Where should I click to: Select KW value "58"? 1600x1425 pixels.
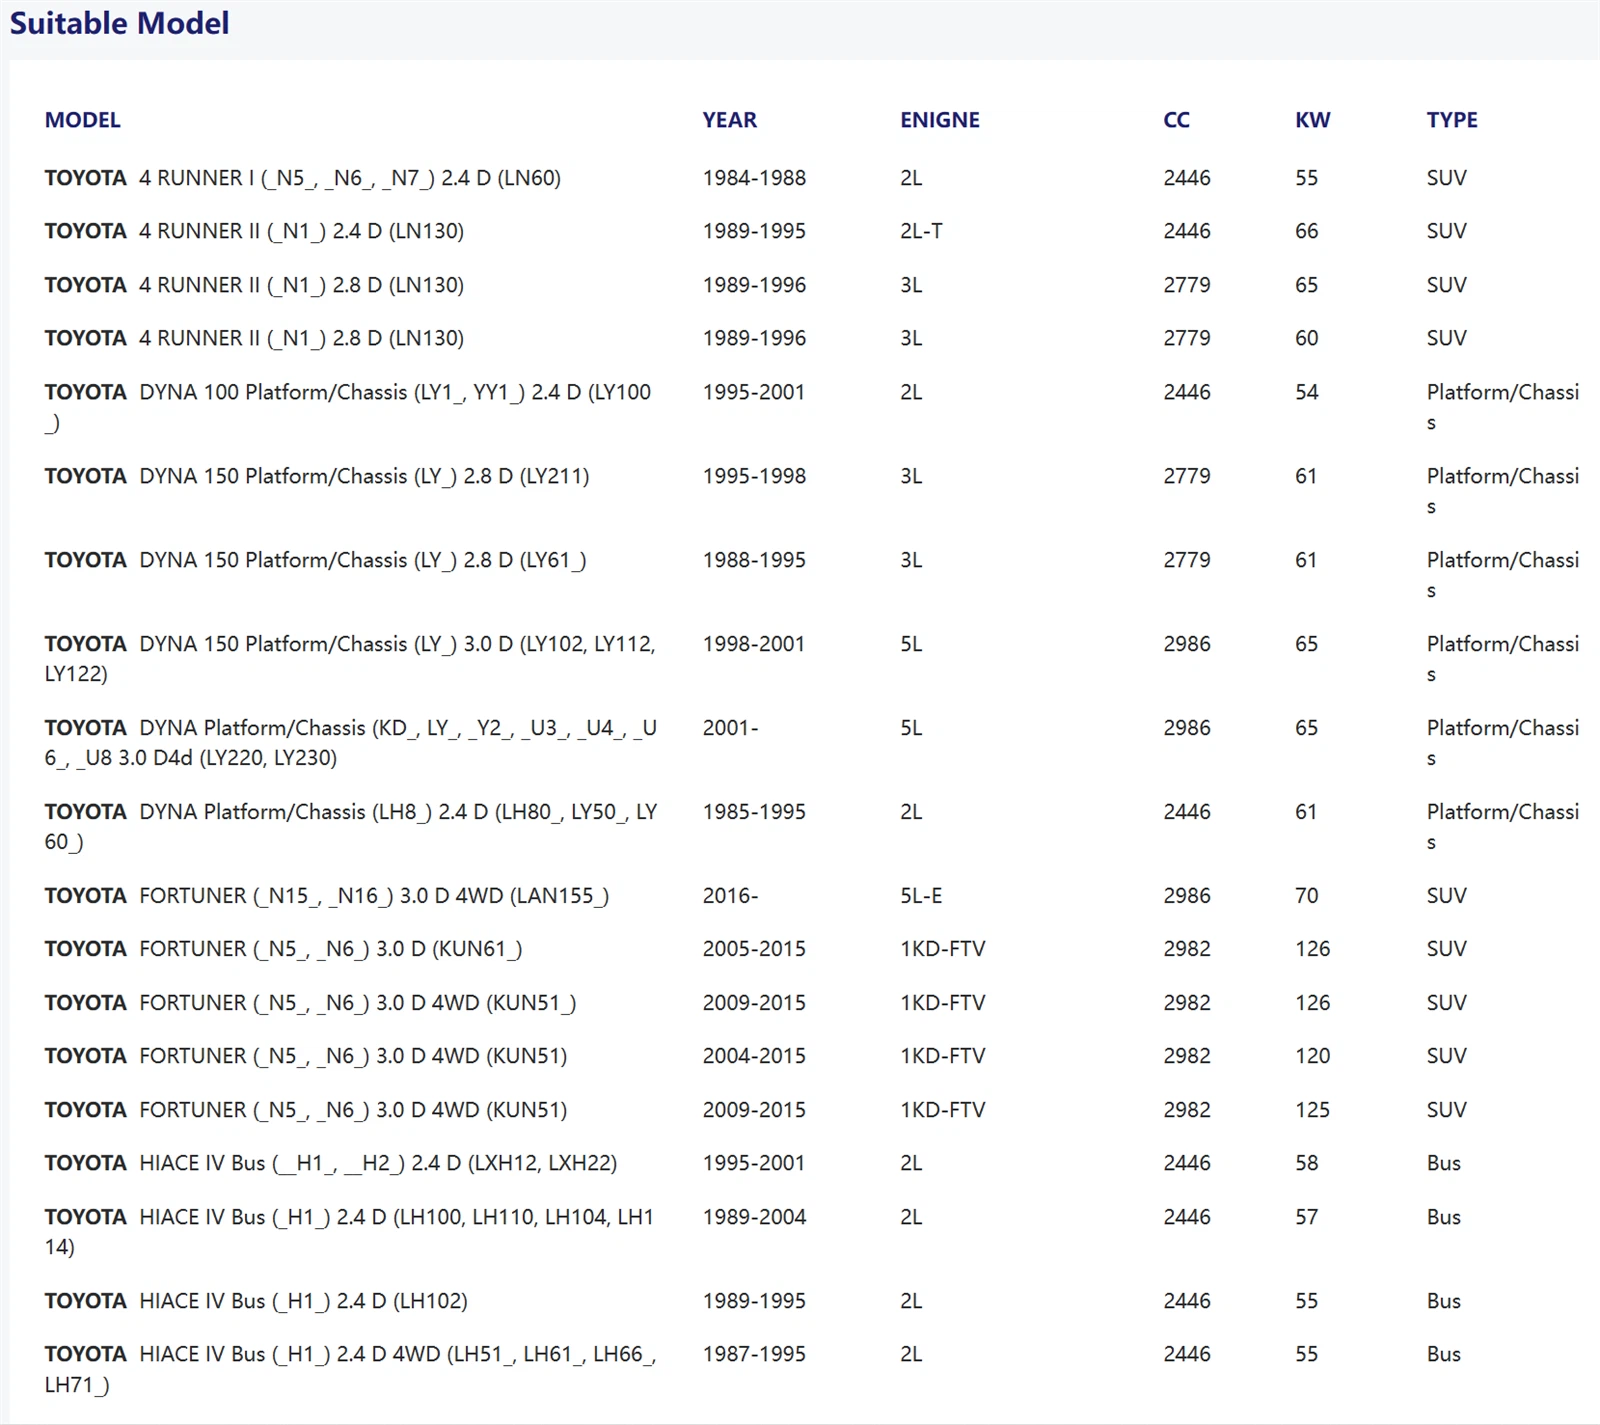coord(1306,1163)
